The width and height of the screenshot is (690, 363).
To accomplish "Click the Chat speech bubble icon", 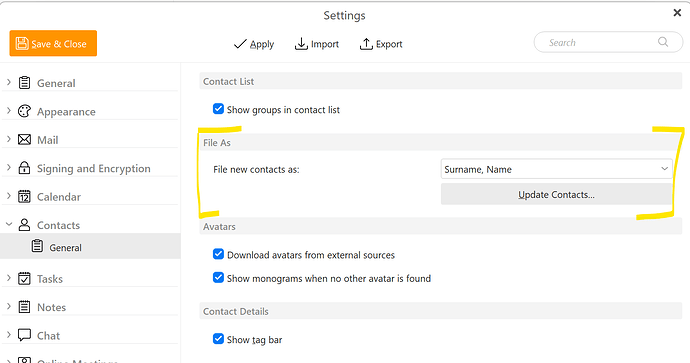I will tap(24, 335).
